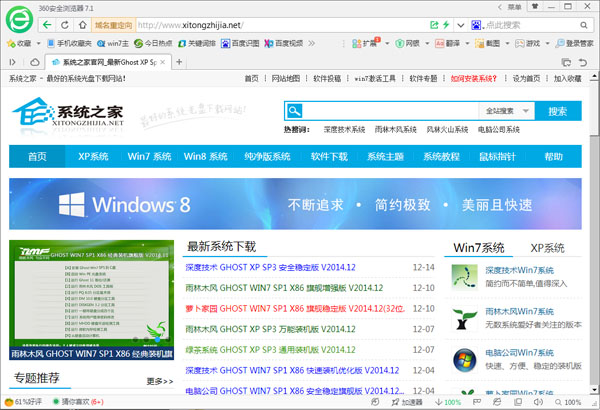This screenshot has width=600, height=410.
Task: Click the share icon in the address bar
Action: 434,25
